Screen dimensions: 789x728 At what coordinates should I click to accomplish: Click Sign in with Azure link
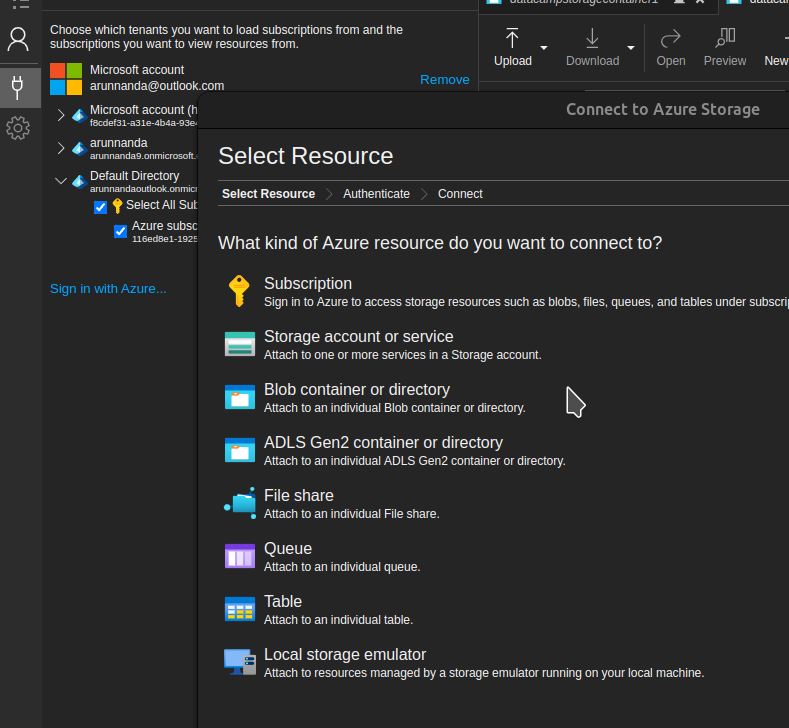[108, 289]
